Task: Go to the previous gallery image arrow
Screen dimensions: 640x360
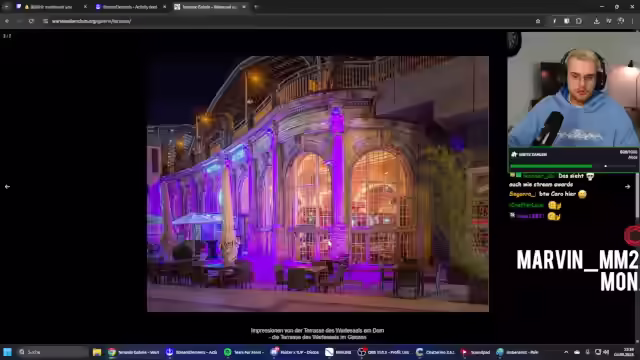Action: point(7,187)
